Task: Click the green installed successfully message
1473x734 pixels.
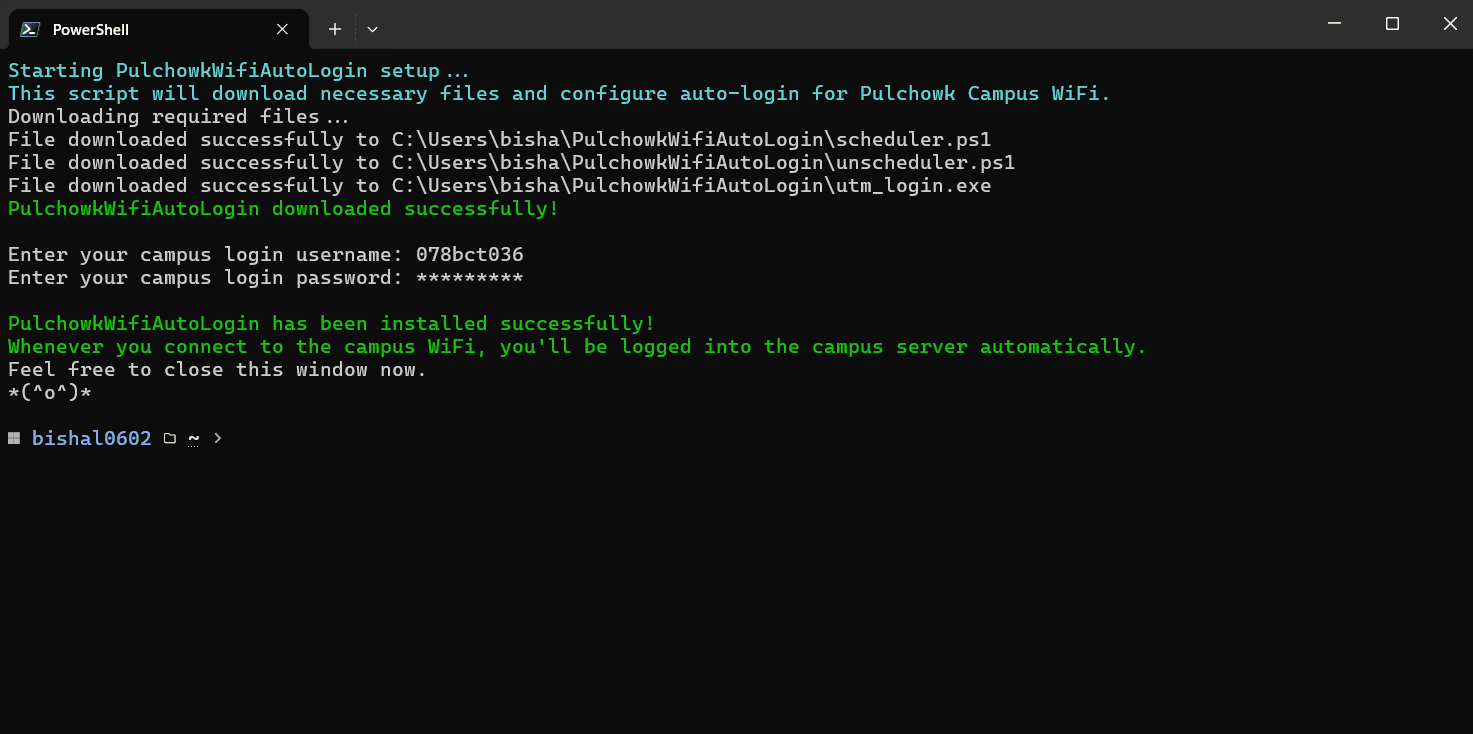Action: tap(330, 323)
